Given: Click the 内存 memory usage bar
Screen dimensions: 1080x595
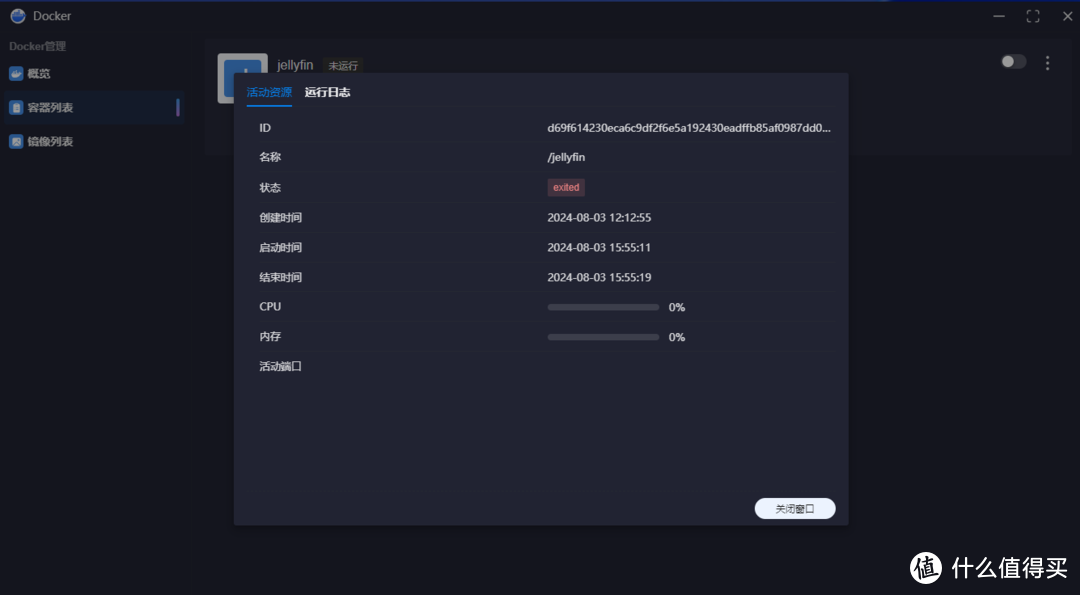Looking at the screenshot, I should click(x=602, y=337).
